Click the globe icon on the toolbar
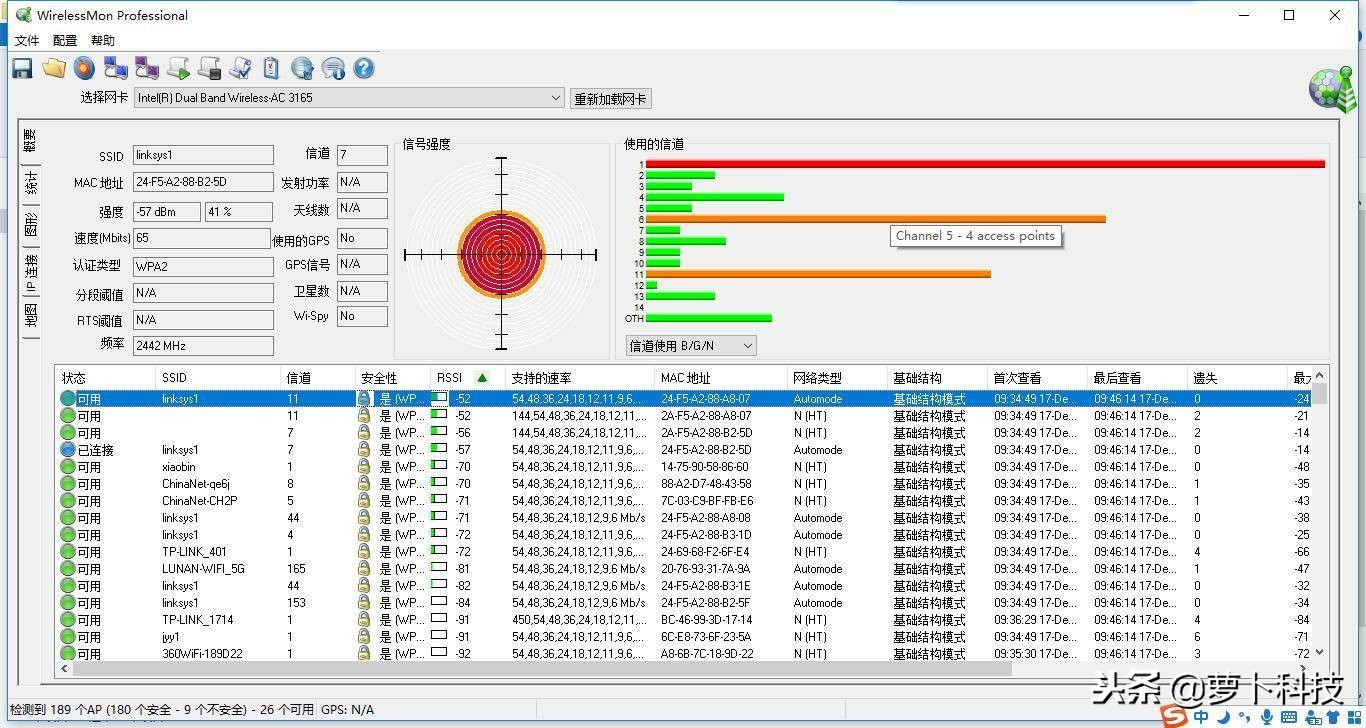 (302, 68)
